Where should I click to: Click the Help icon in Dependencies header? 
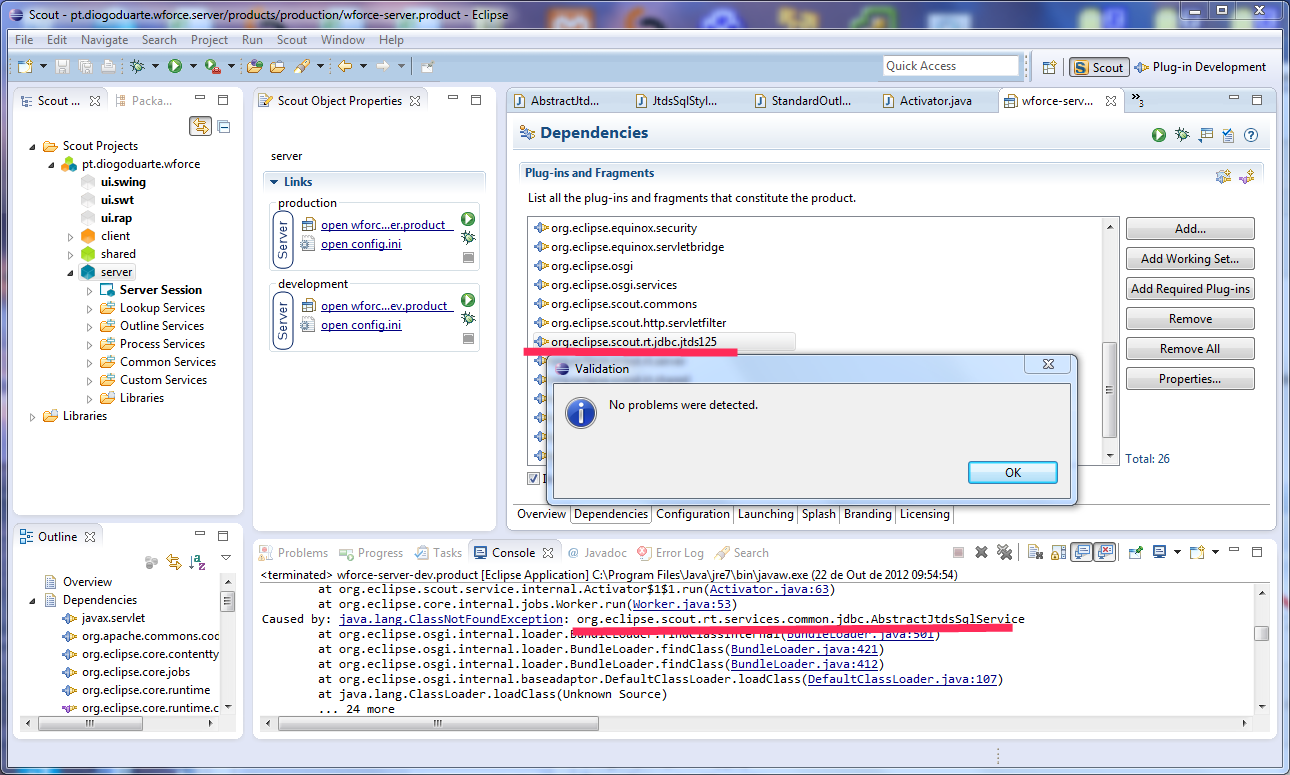click(x=1250, y=135)
